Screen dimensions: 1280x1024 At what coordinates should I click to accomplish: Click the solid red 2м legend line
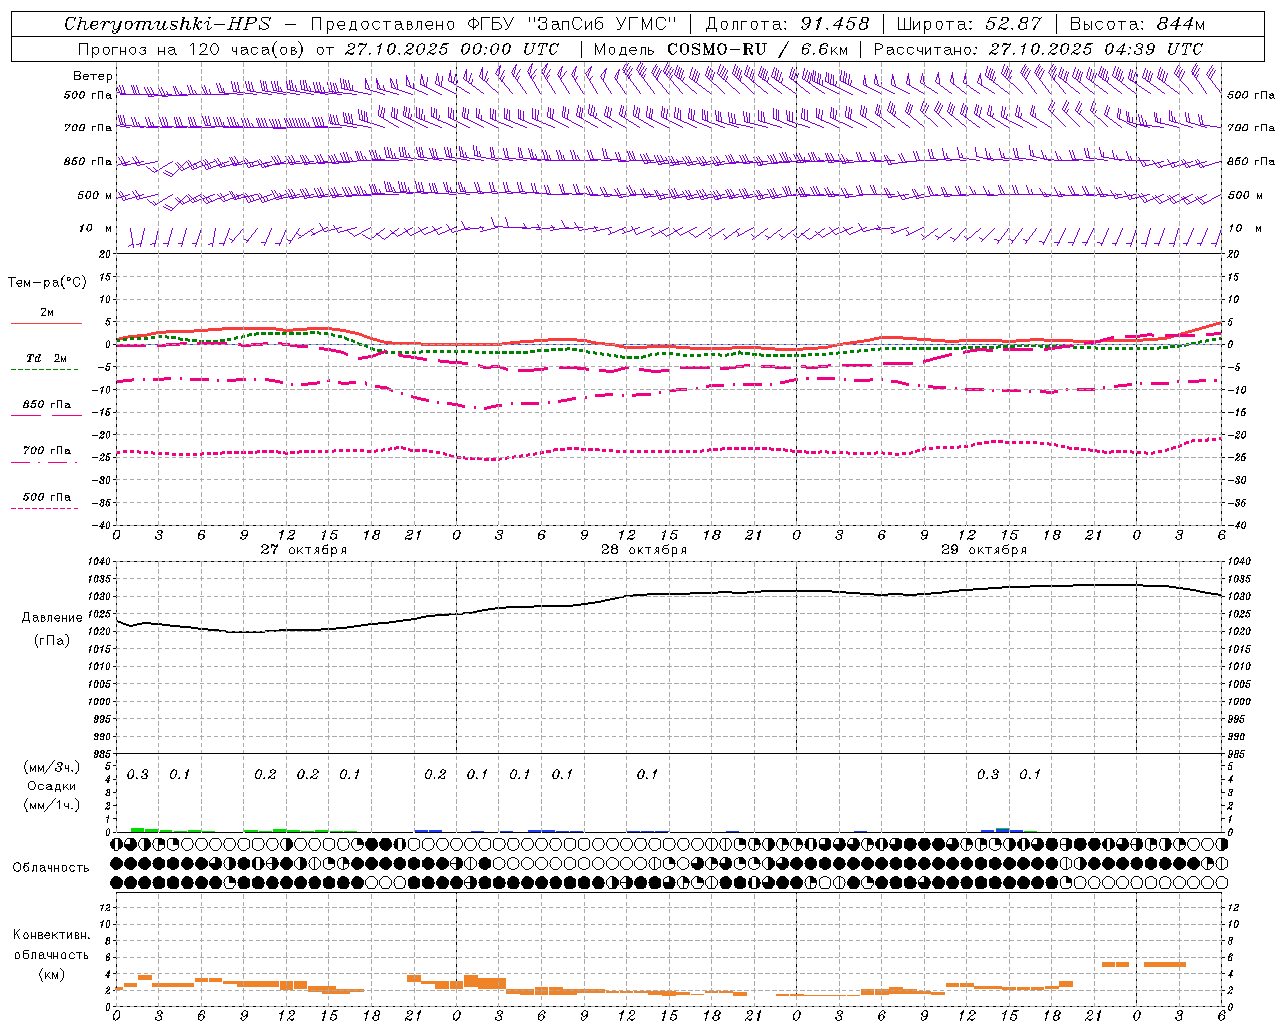[46, 323]
